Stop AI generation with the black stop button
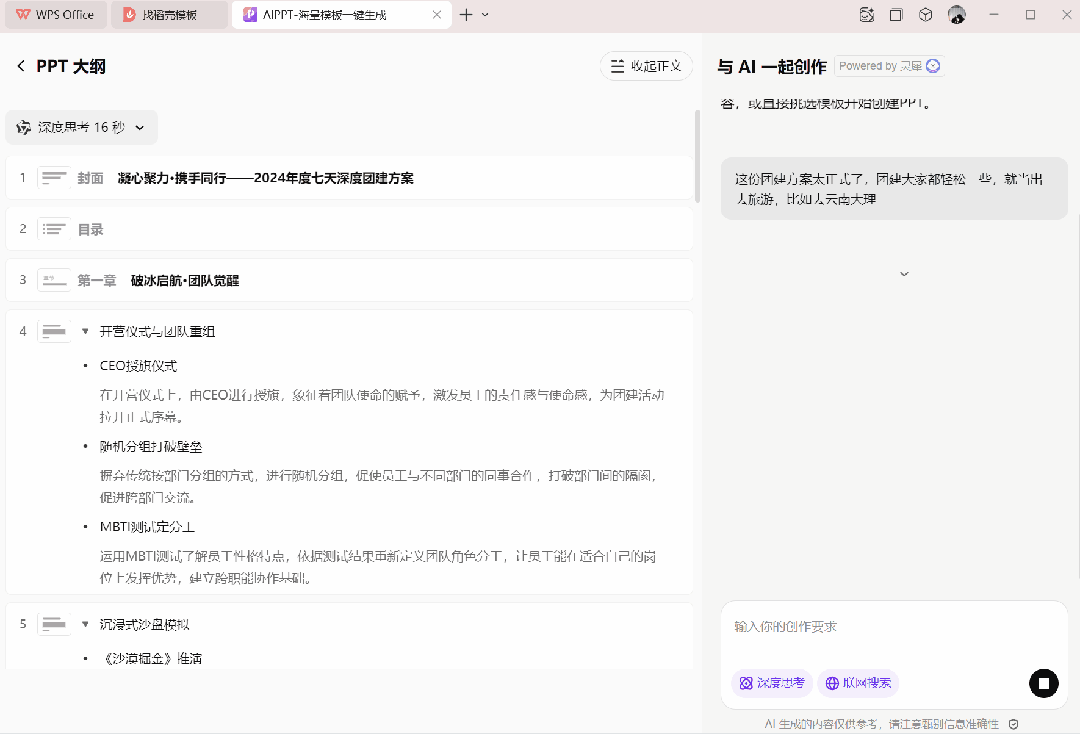Image resolution: width=1080 pixels, height=734 pixels. (1043, 683)
